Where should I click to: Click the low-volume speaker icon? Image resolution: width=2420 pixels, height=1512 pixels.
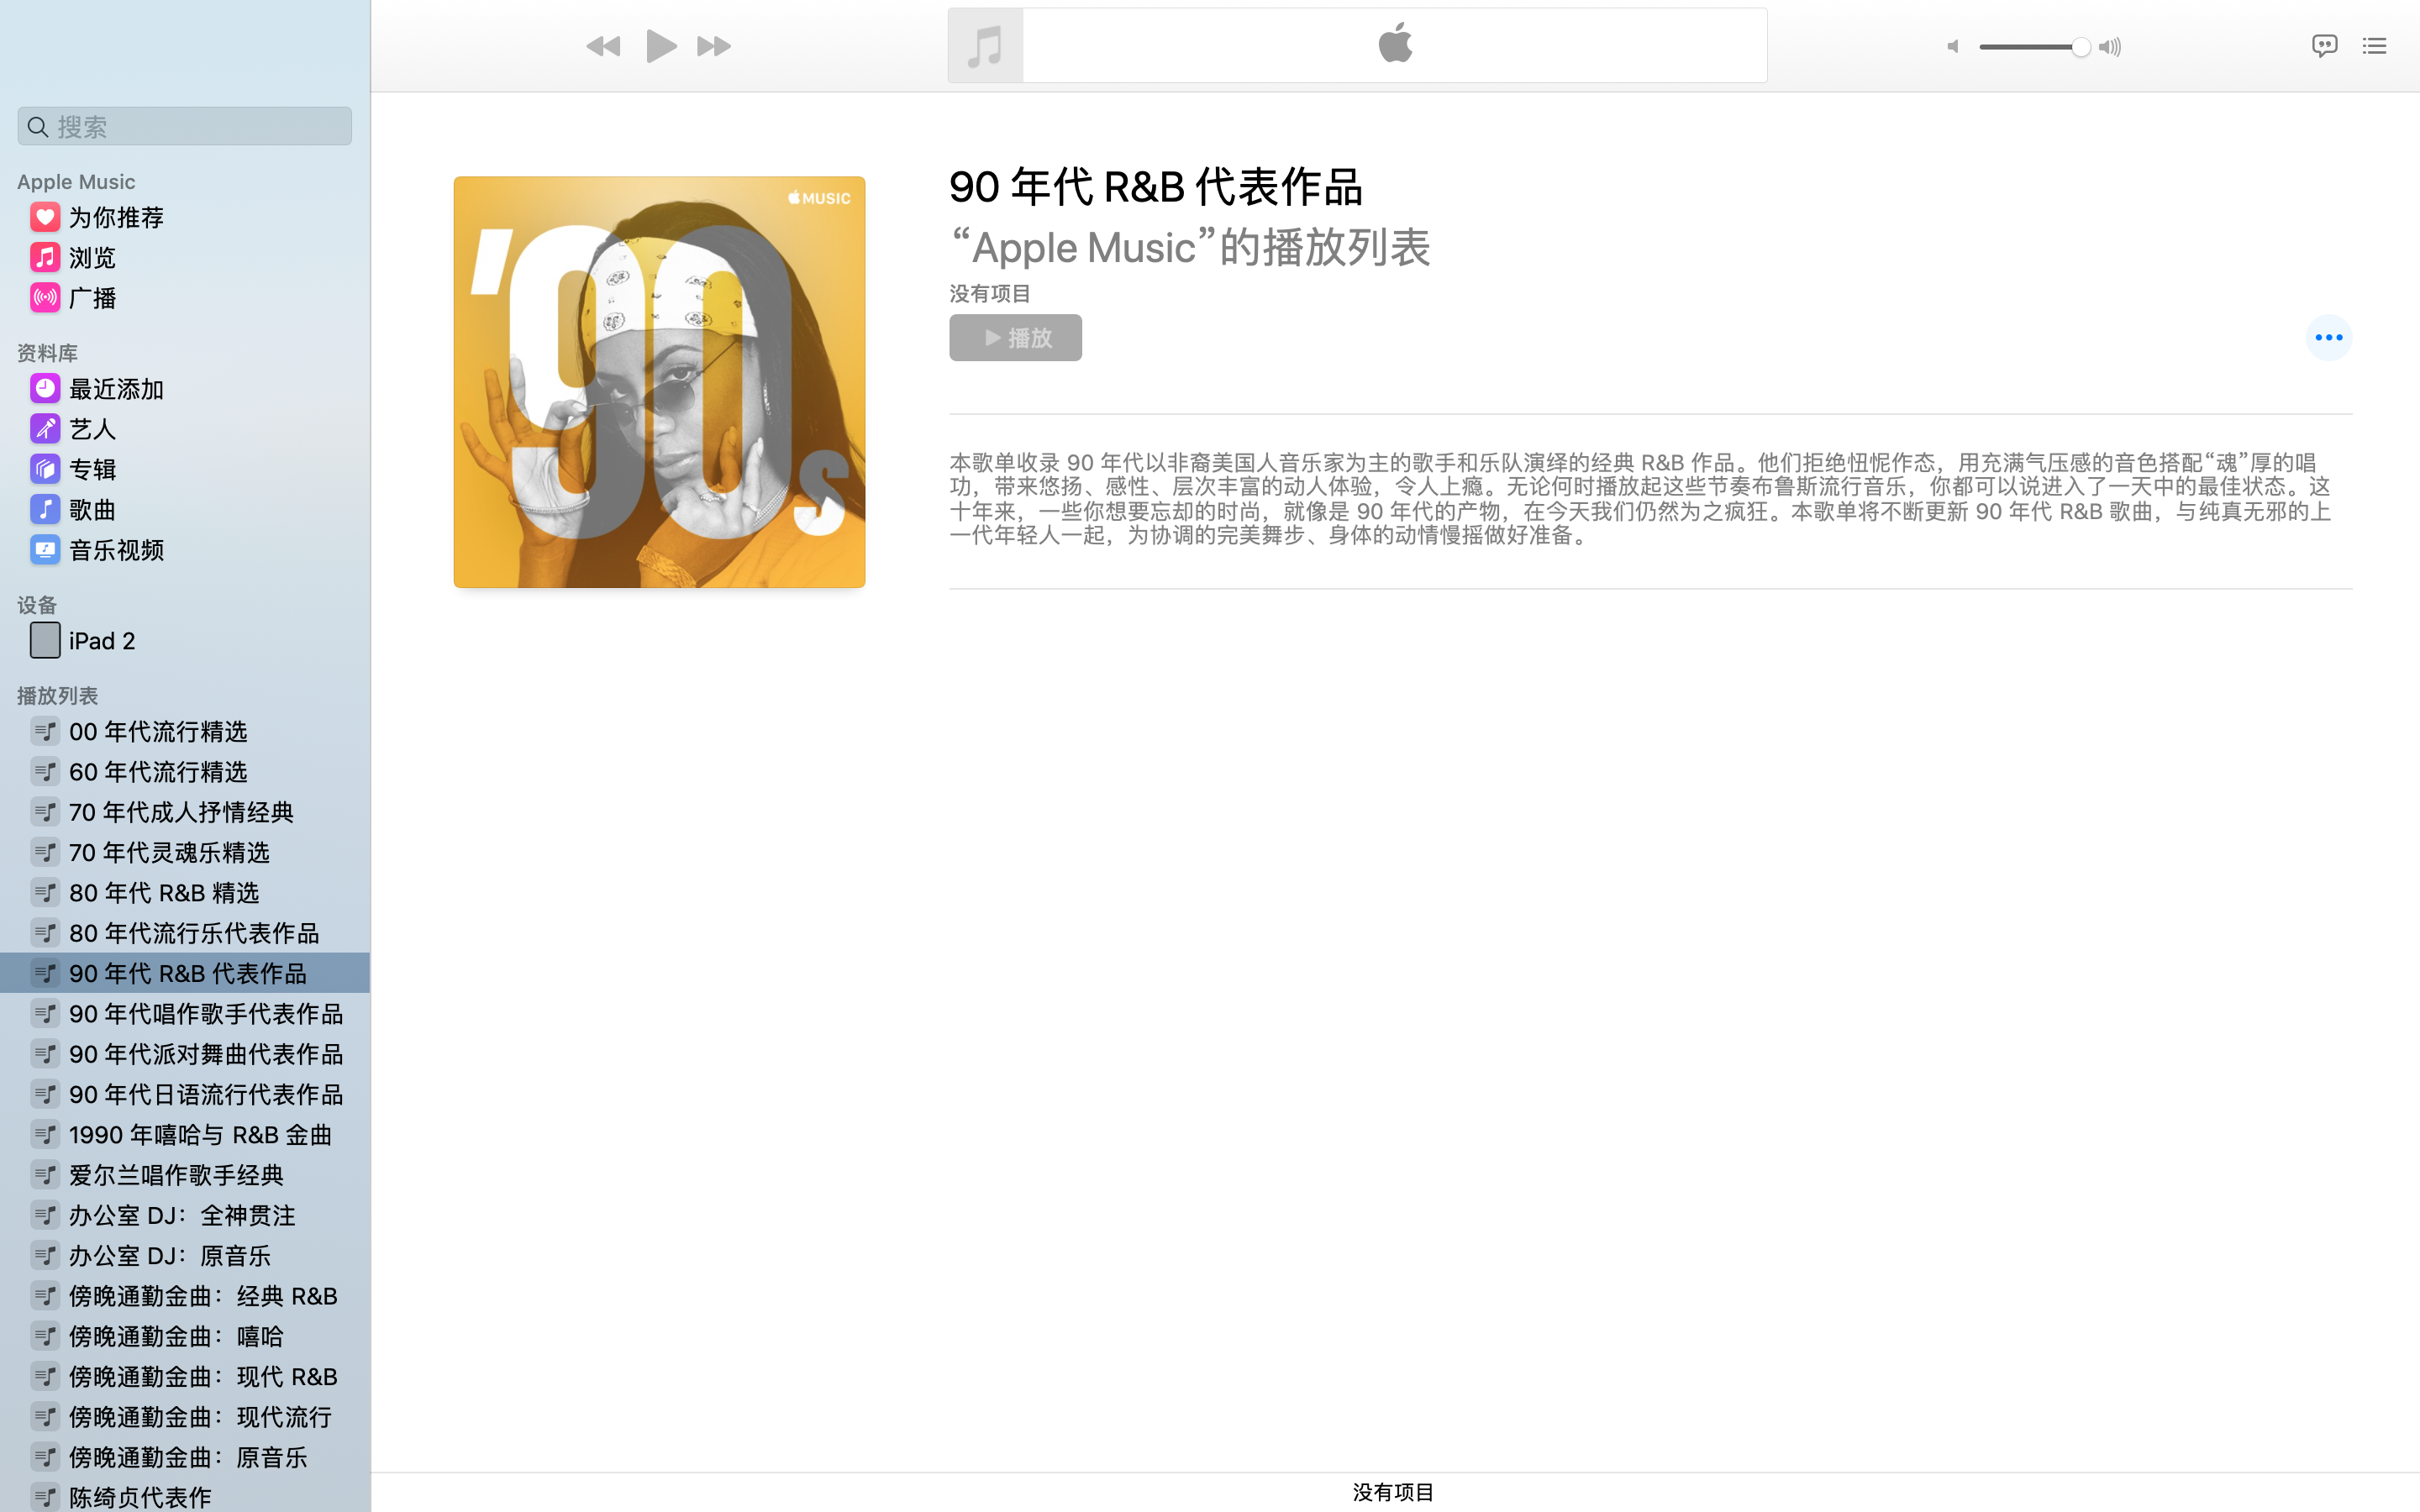point(1952,47)
